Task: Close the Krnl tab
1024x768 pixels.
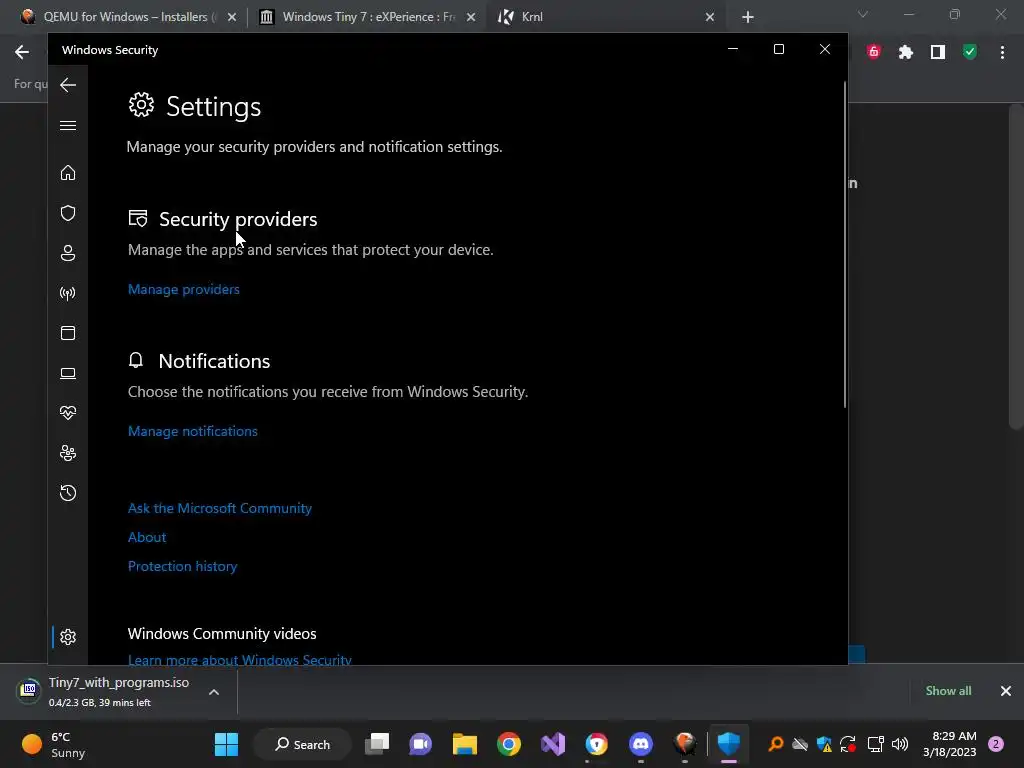Action: click(710, 17)
